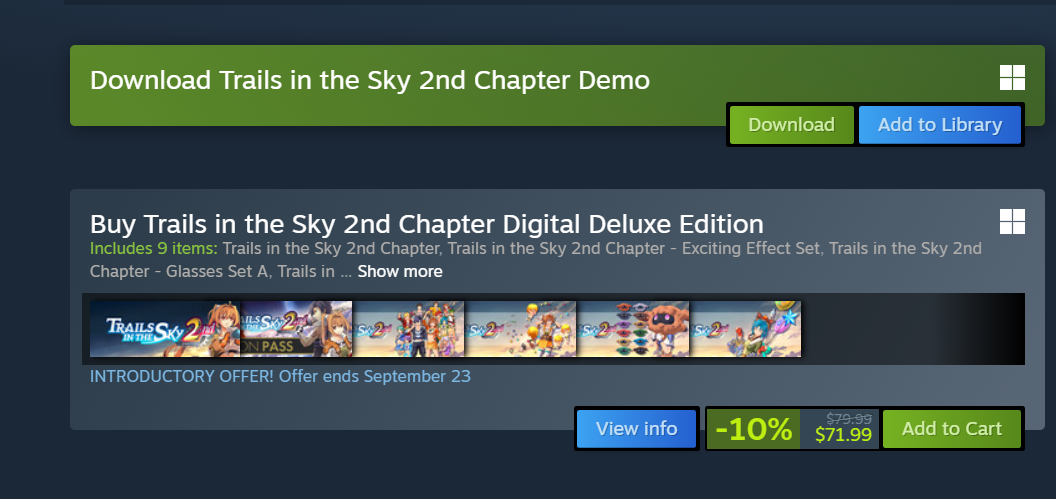Click the 'Includes 9 items:' label
The image size is (1056, 499).
click(154, 248)
